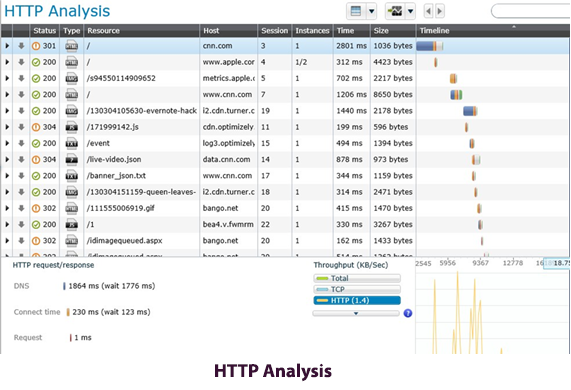Click the table layout view icon
Image resolution: width=571 pixels, height=390 pixels.
click(356, 11)
